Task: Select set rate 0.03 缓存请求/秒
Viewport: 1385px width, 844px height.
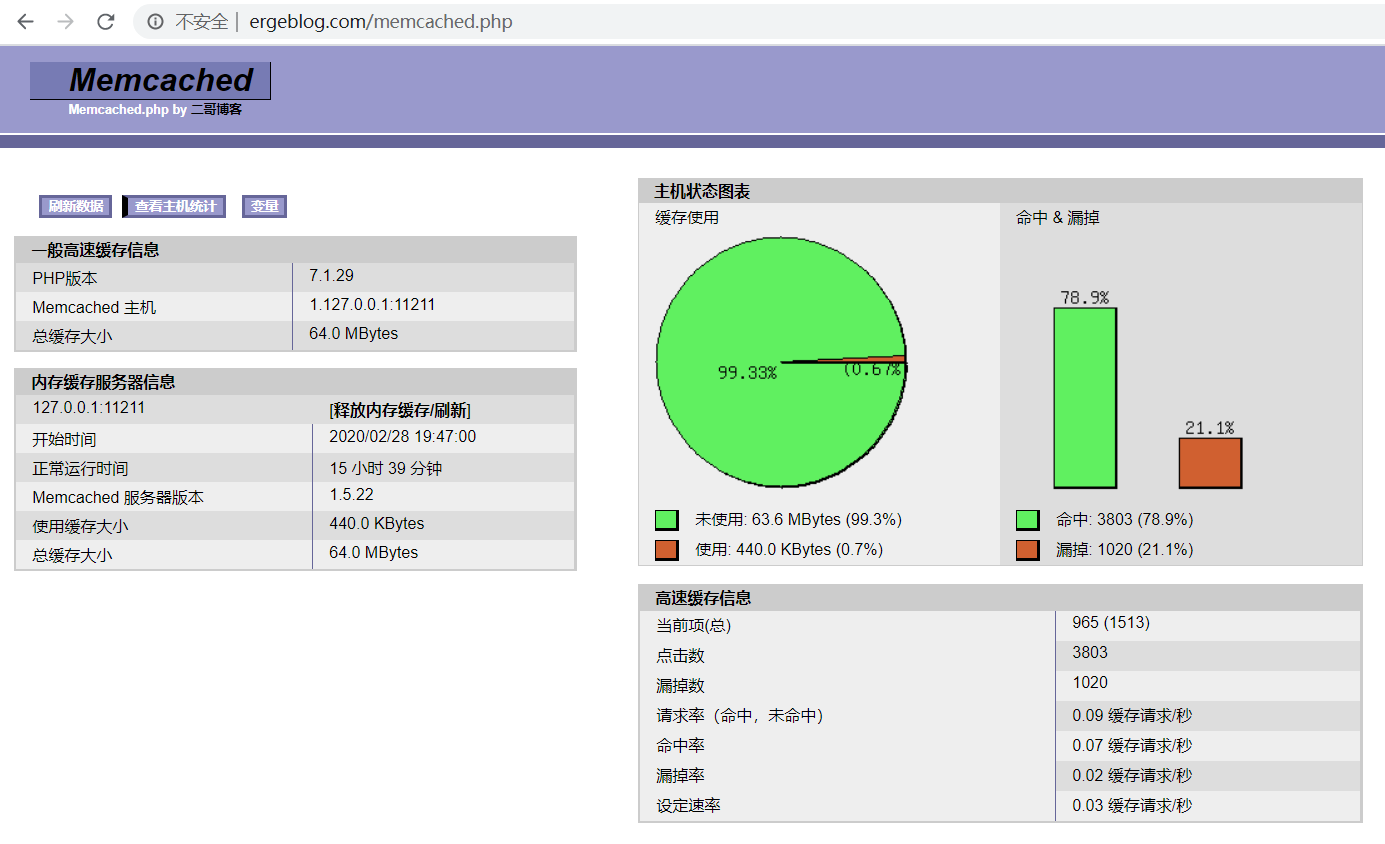Action: (1132, 806)
